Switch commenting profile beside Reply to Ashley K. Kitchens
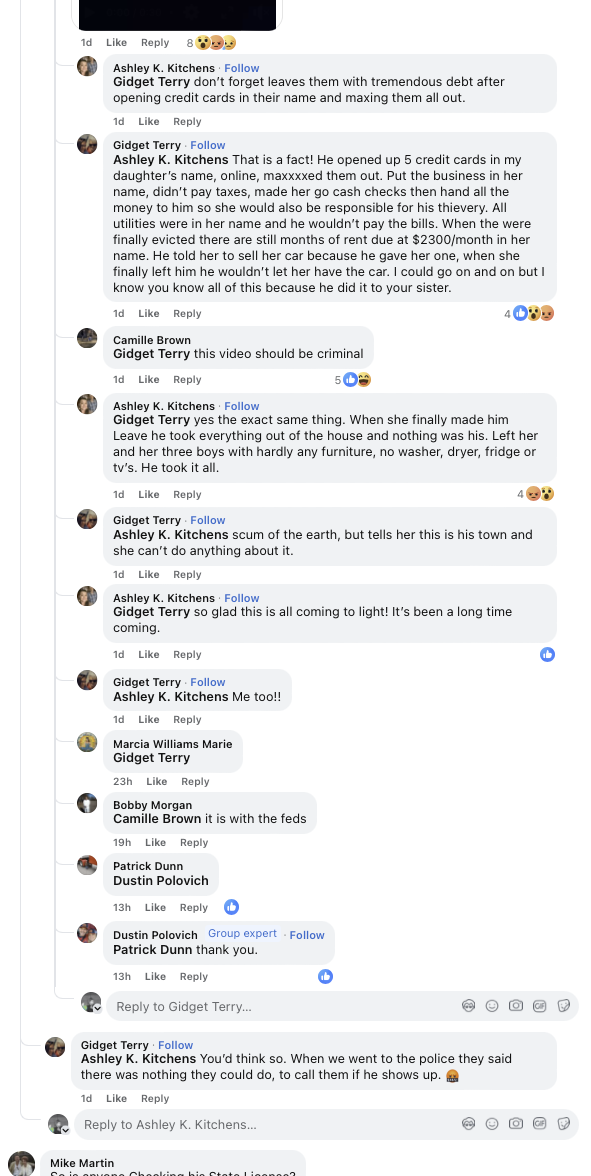591x1176 pixels. [x=58, y=1124]
